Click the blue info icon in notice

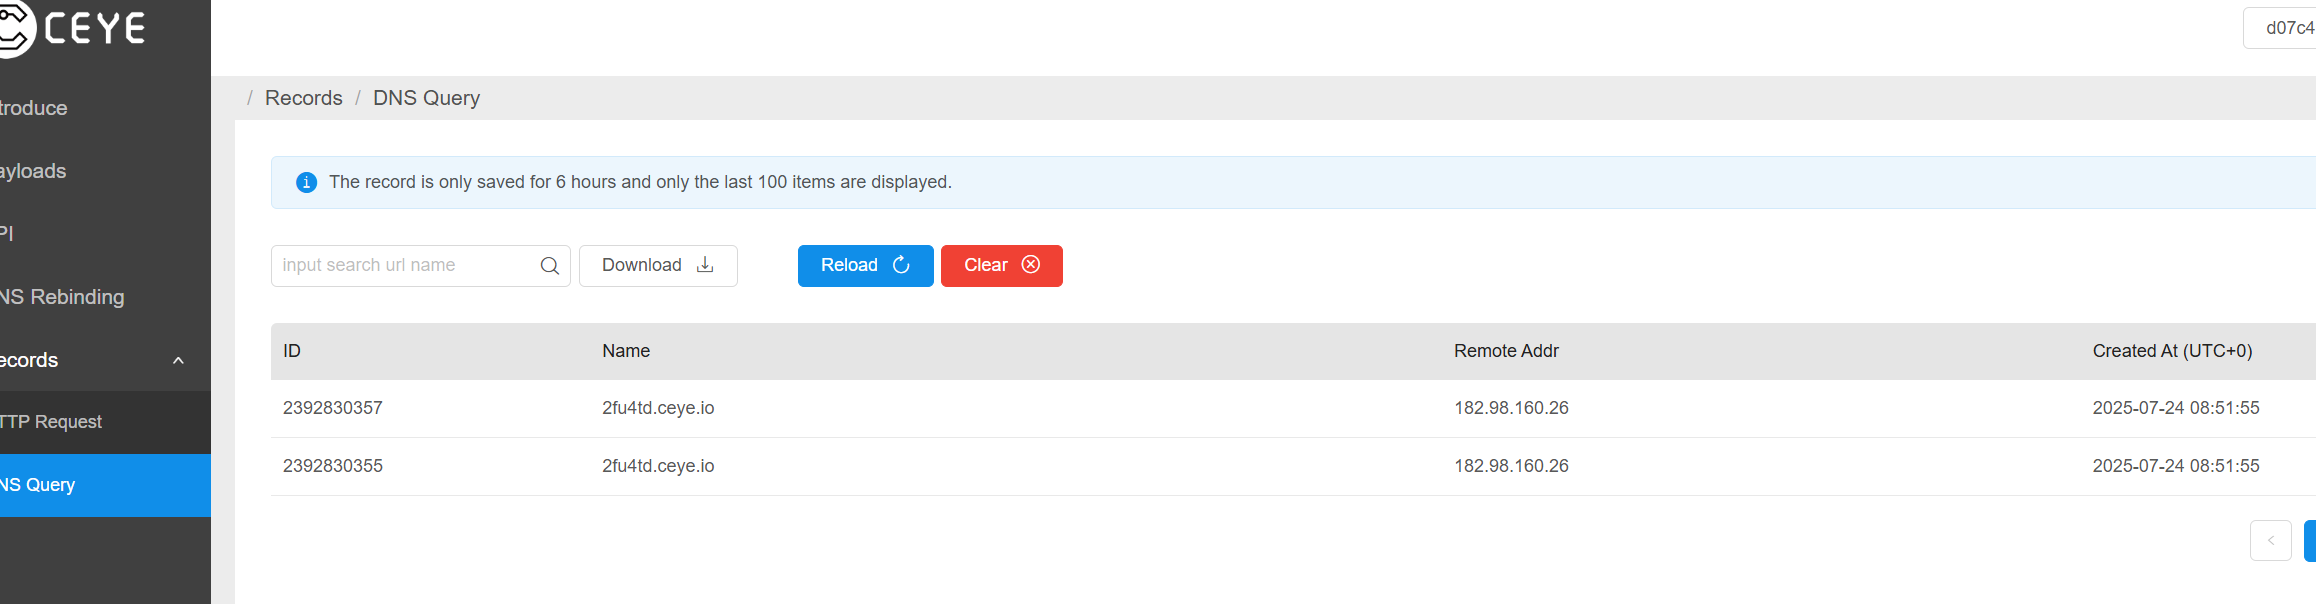(x=307, y=182)
